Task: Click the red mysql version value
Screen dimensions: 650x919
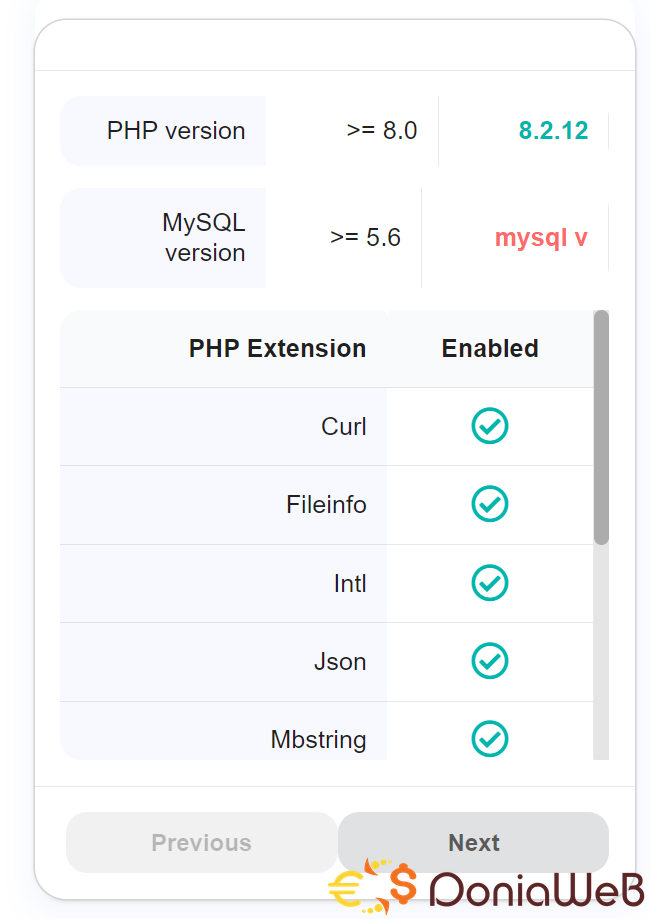Action: click(541, 238)
